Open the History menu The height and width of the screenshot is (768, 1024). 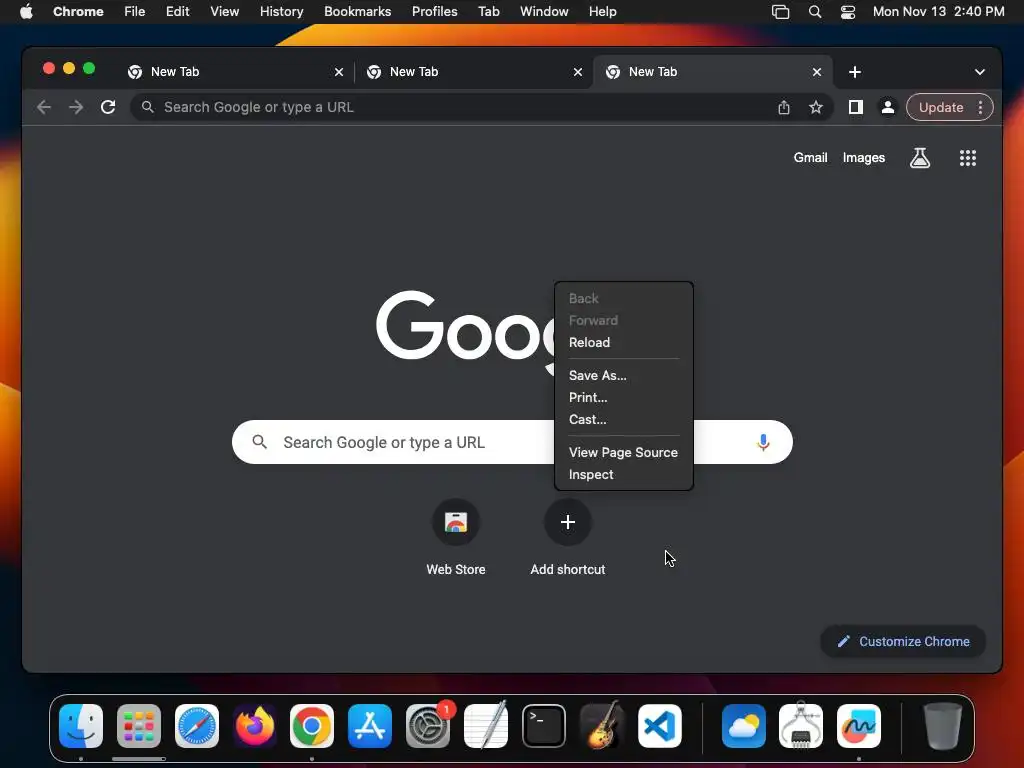[281, 12]
